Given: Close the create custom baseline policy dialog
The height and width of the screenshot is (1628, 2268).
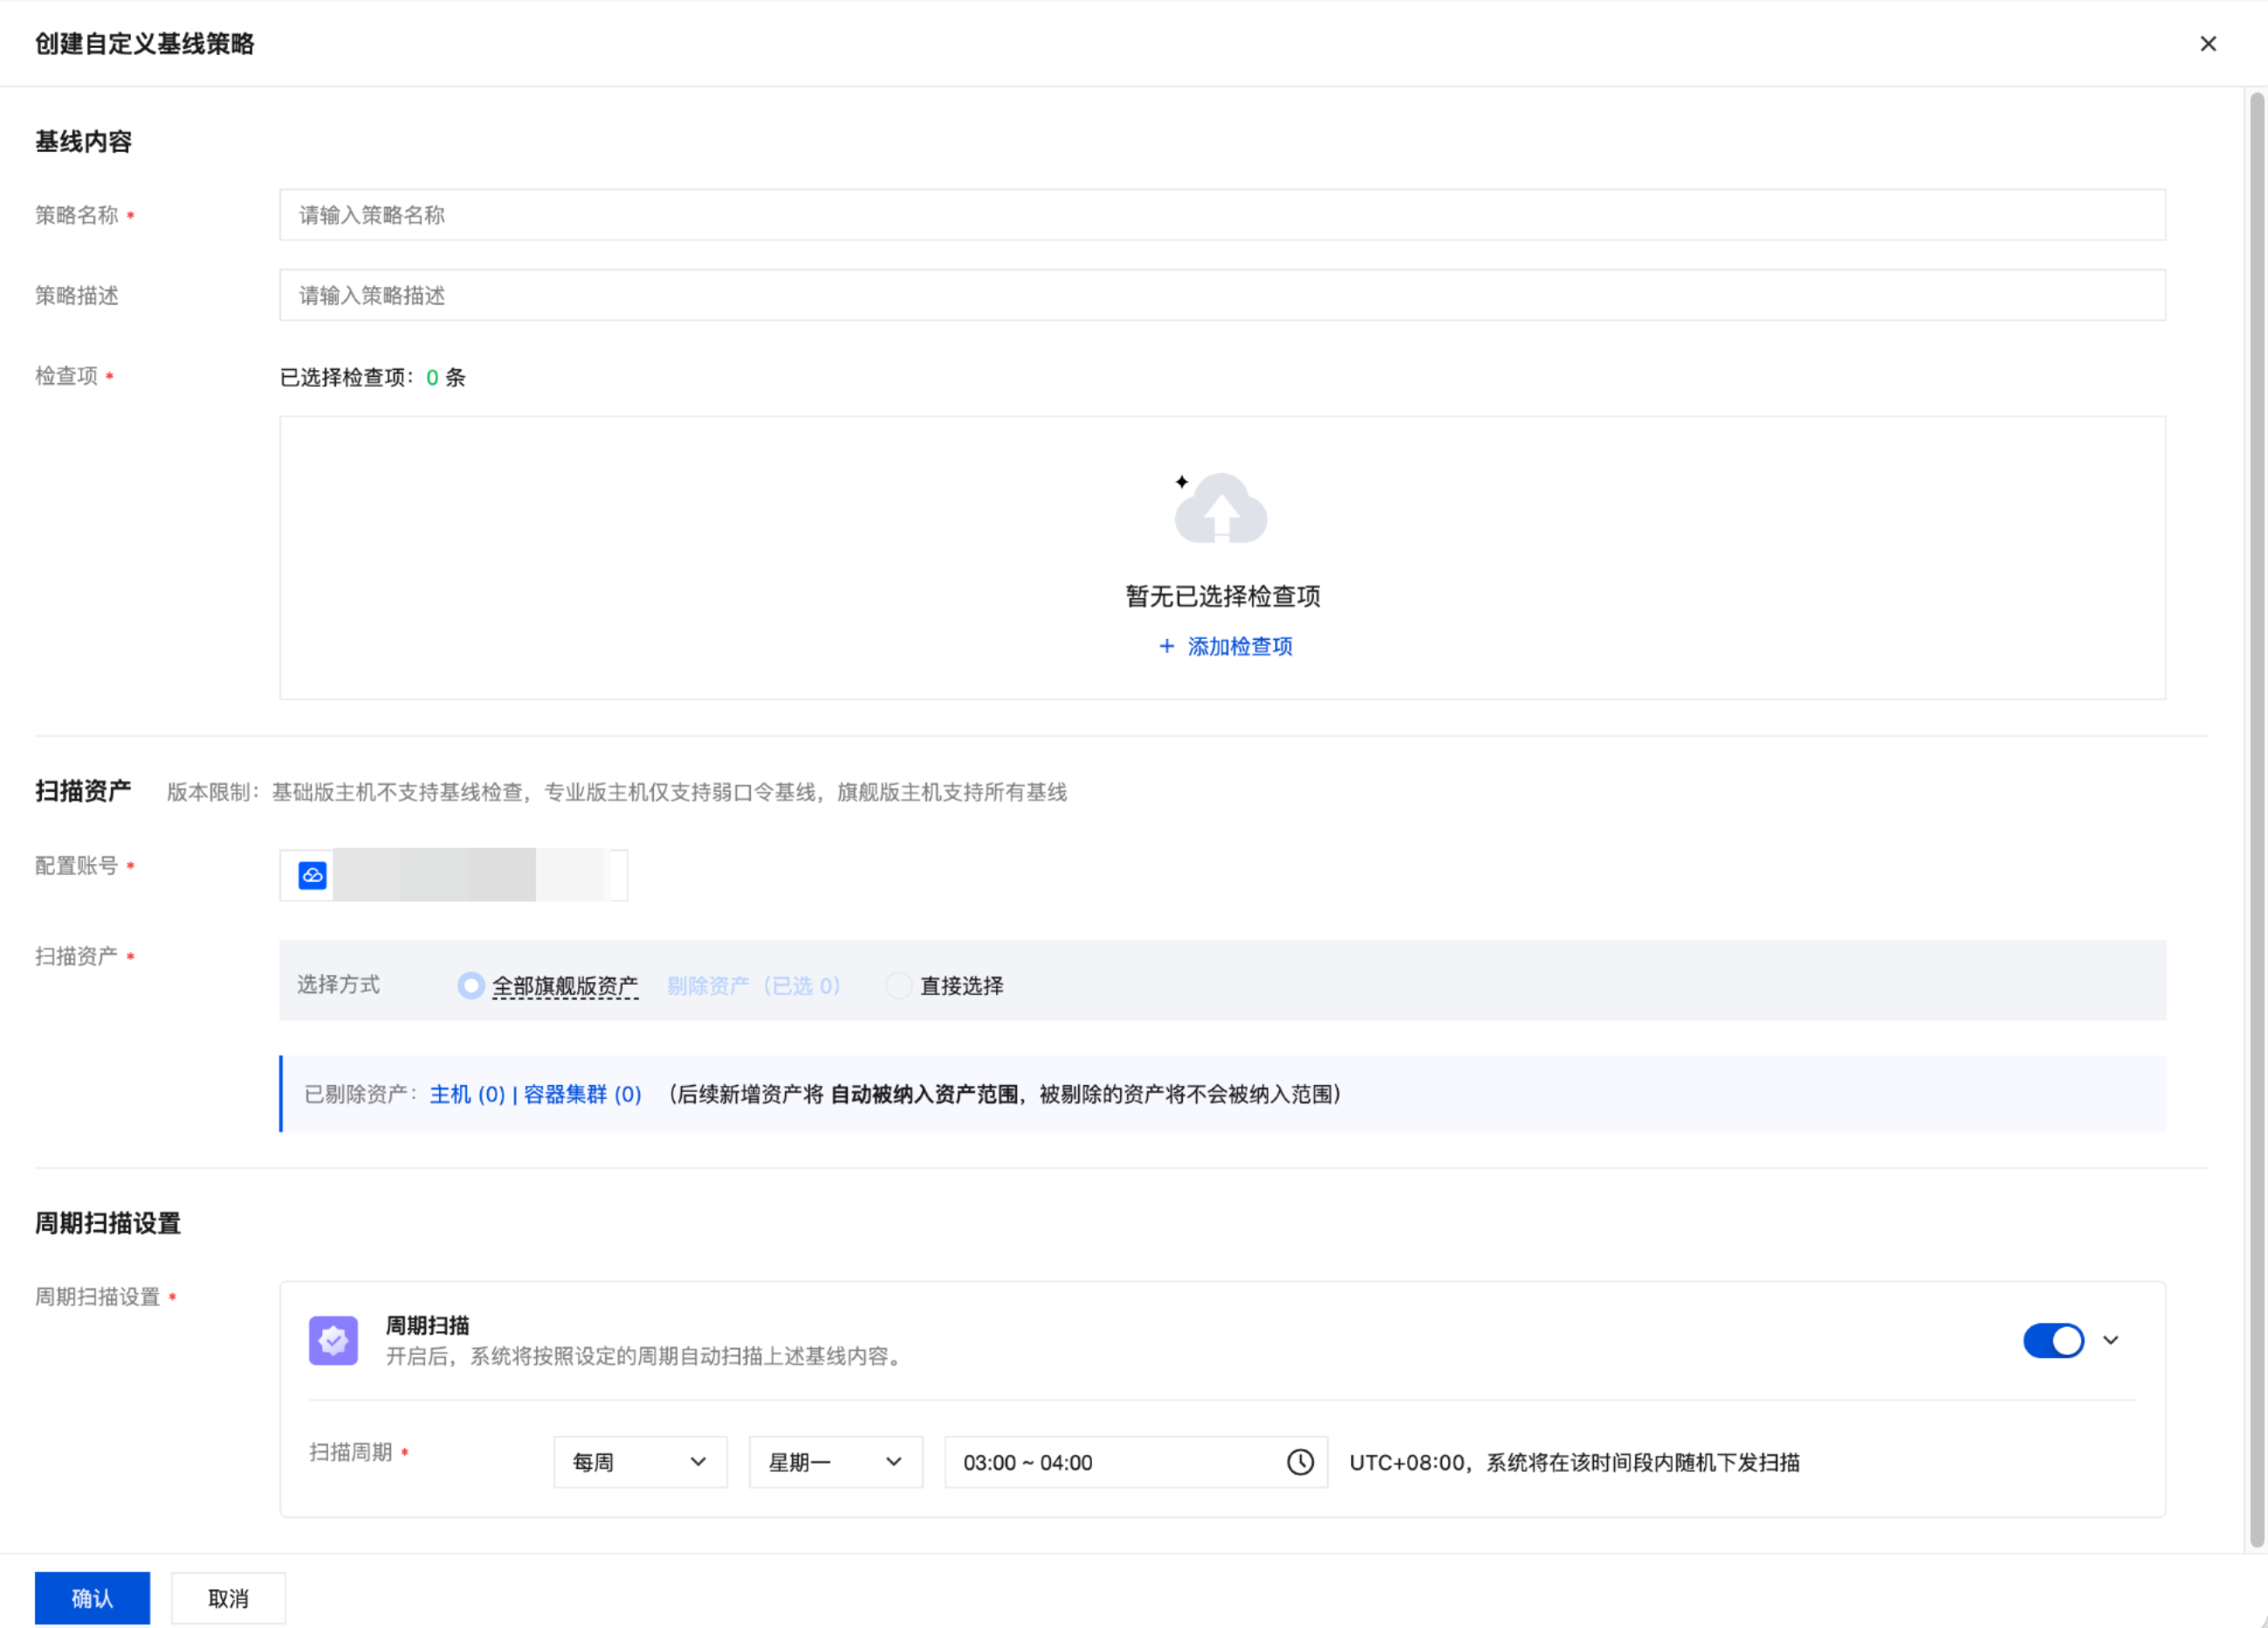Looking at the screenshot, I should tap(2208, 44).
